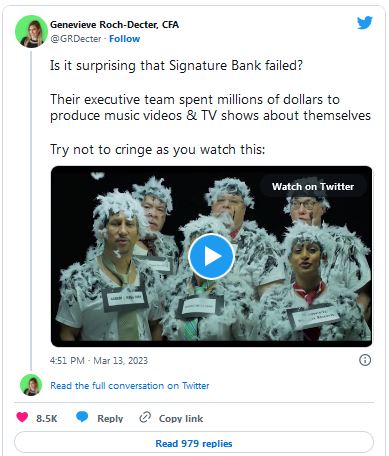The width and height of the screenshot is (389, 456).
Task: Click the blue reply speech bubble icon
Action: [82, 417]
